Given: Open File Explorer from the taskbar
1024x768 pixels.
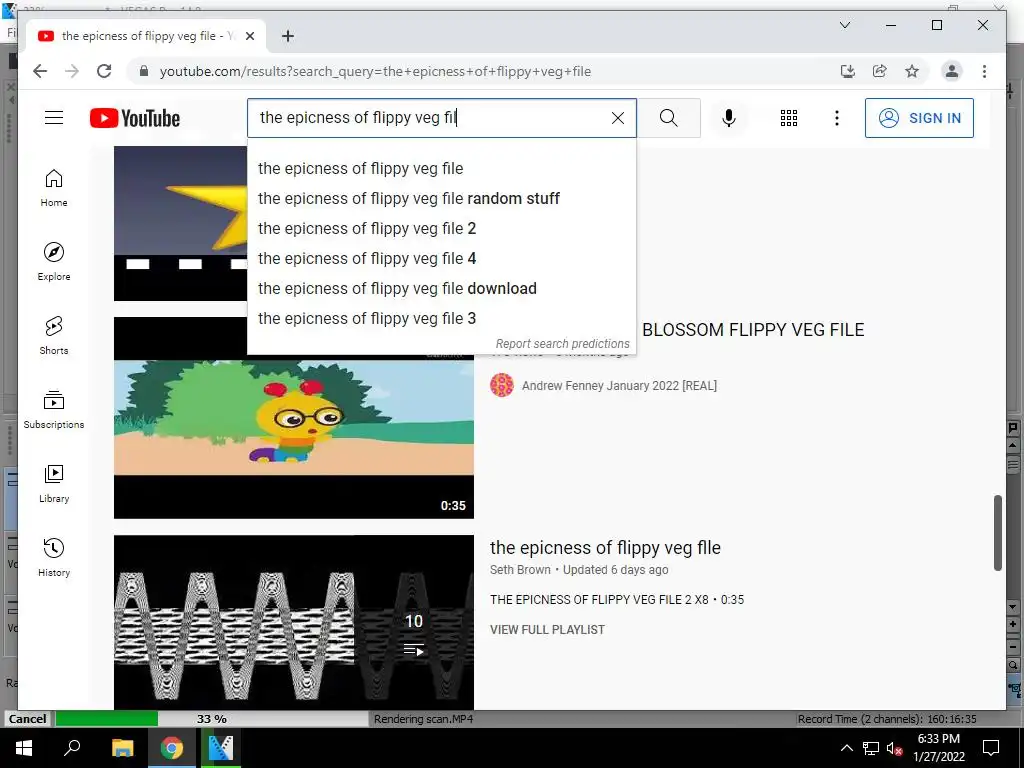Looking at the screenshot, I should tap(122, 748).
